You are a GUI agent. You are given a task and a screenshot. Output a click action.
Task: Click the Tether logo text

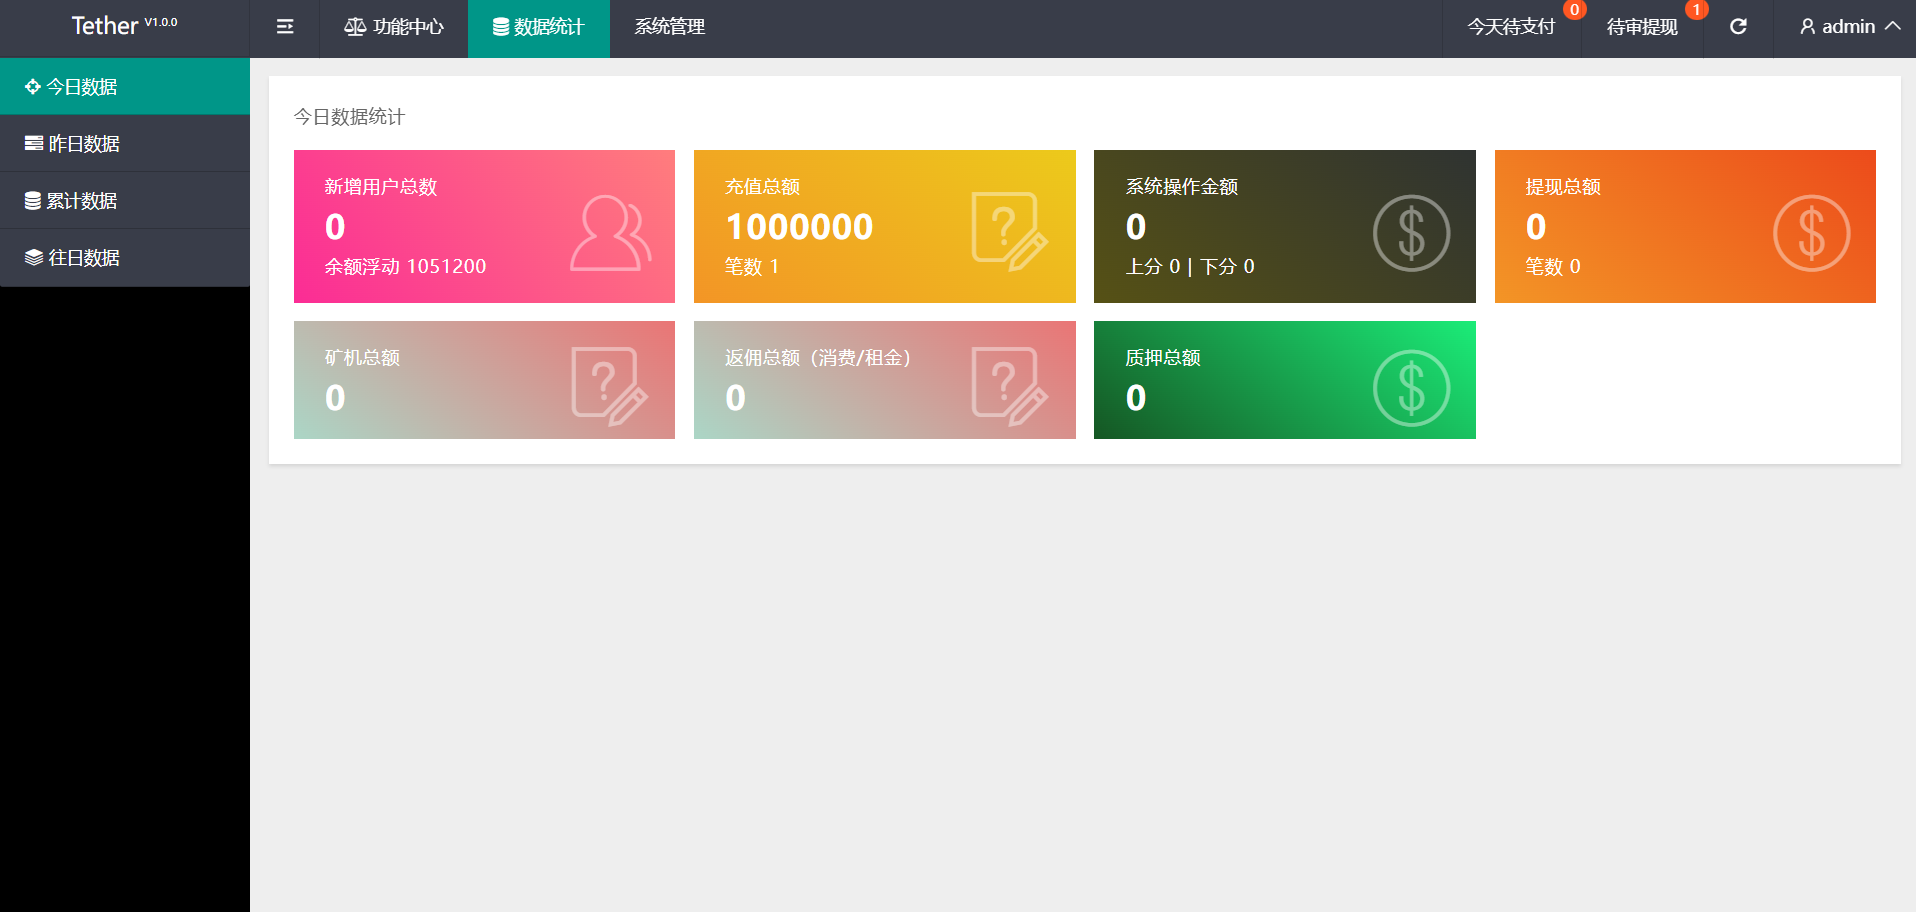click(x=105, y=26)
